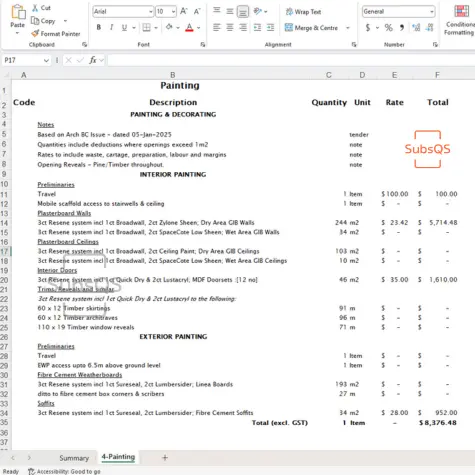Decrease decimal places
The image size is (475, 475).
click(x=430, y=27)
